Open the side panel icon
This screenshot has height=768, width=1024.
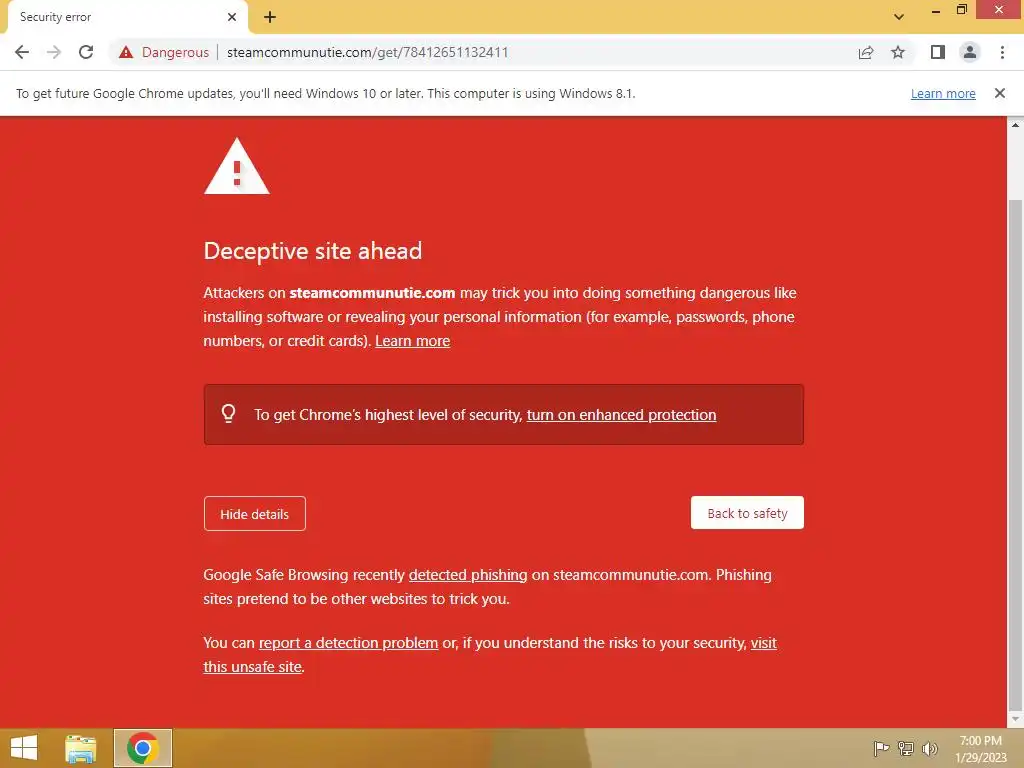938,52
